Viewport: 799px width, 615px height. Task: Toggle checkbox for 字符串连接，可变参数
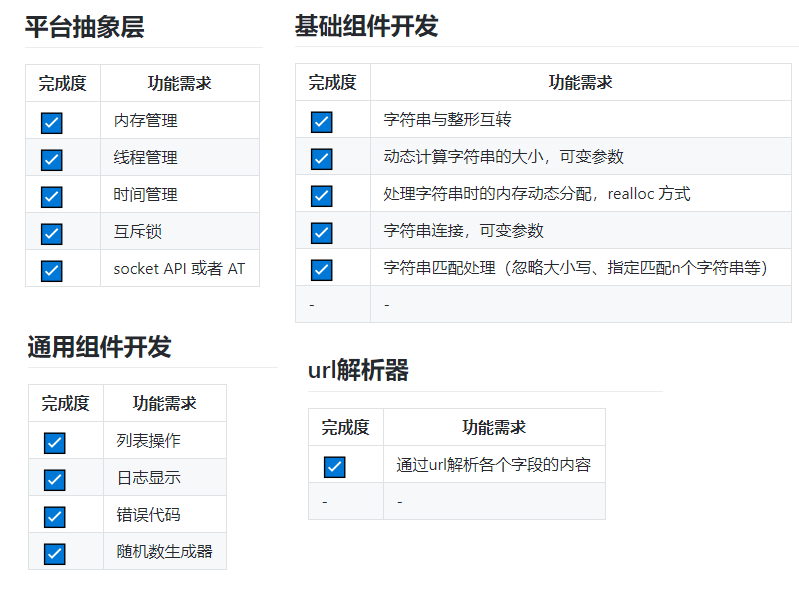[322, 233]
